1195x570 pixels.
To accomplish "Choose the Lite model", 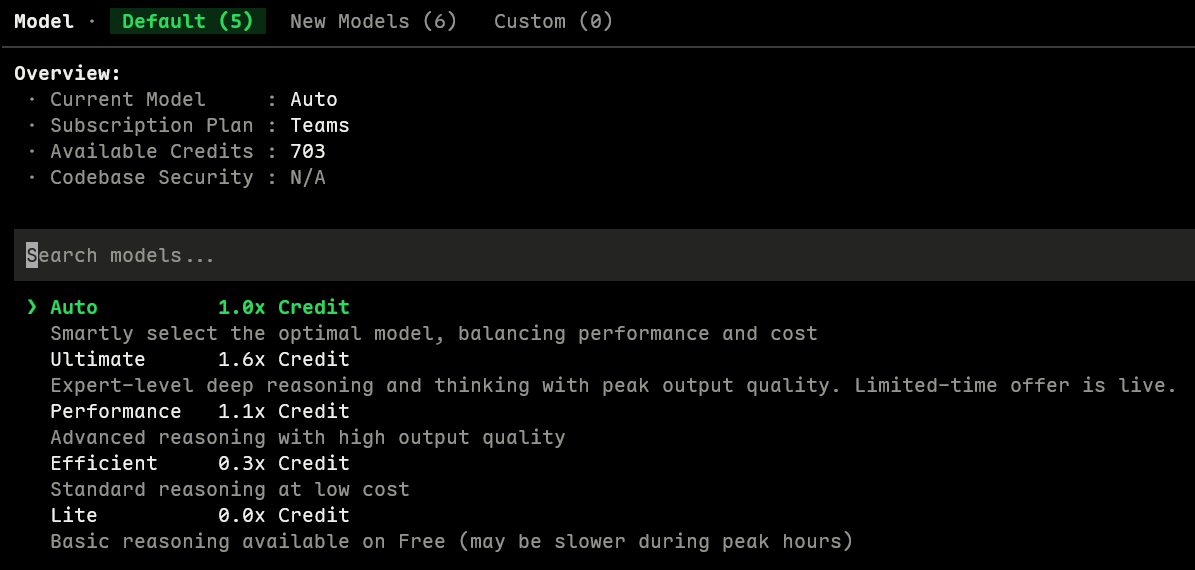I will [74, 515].
